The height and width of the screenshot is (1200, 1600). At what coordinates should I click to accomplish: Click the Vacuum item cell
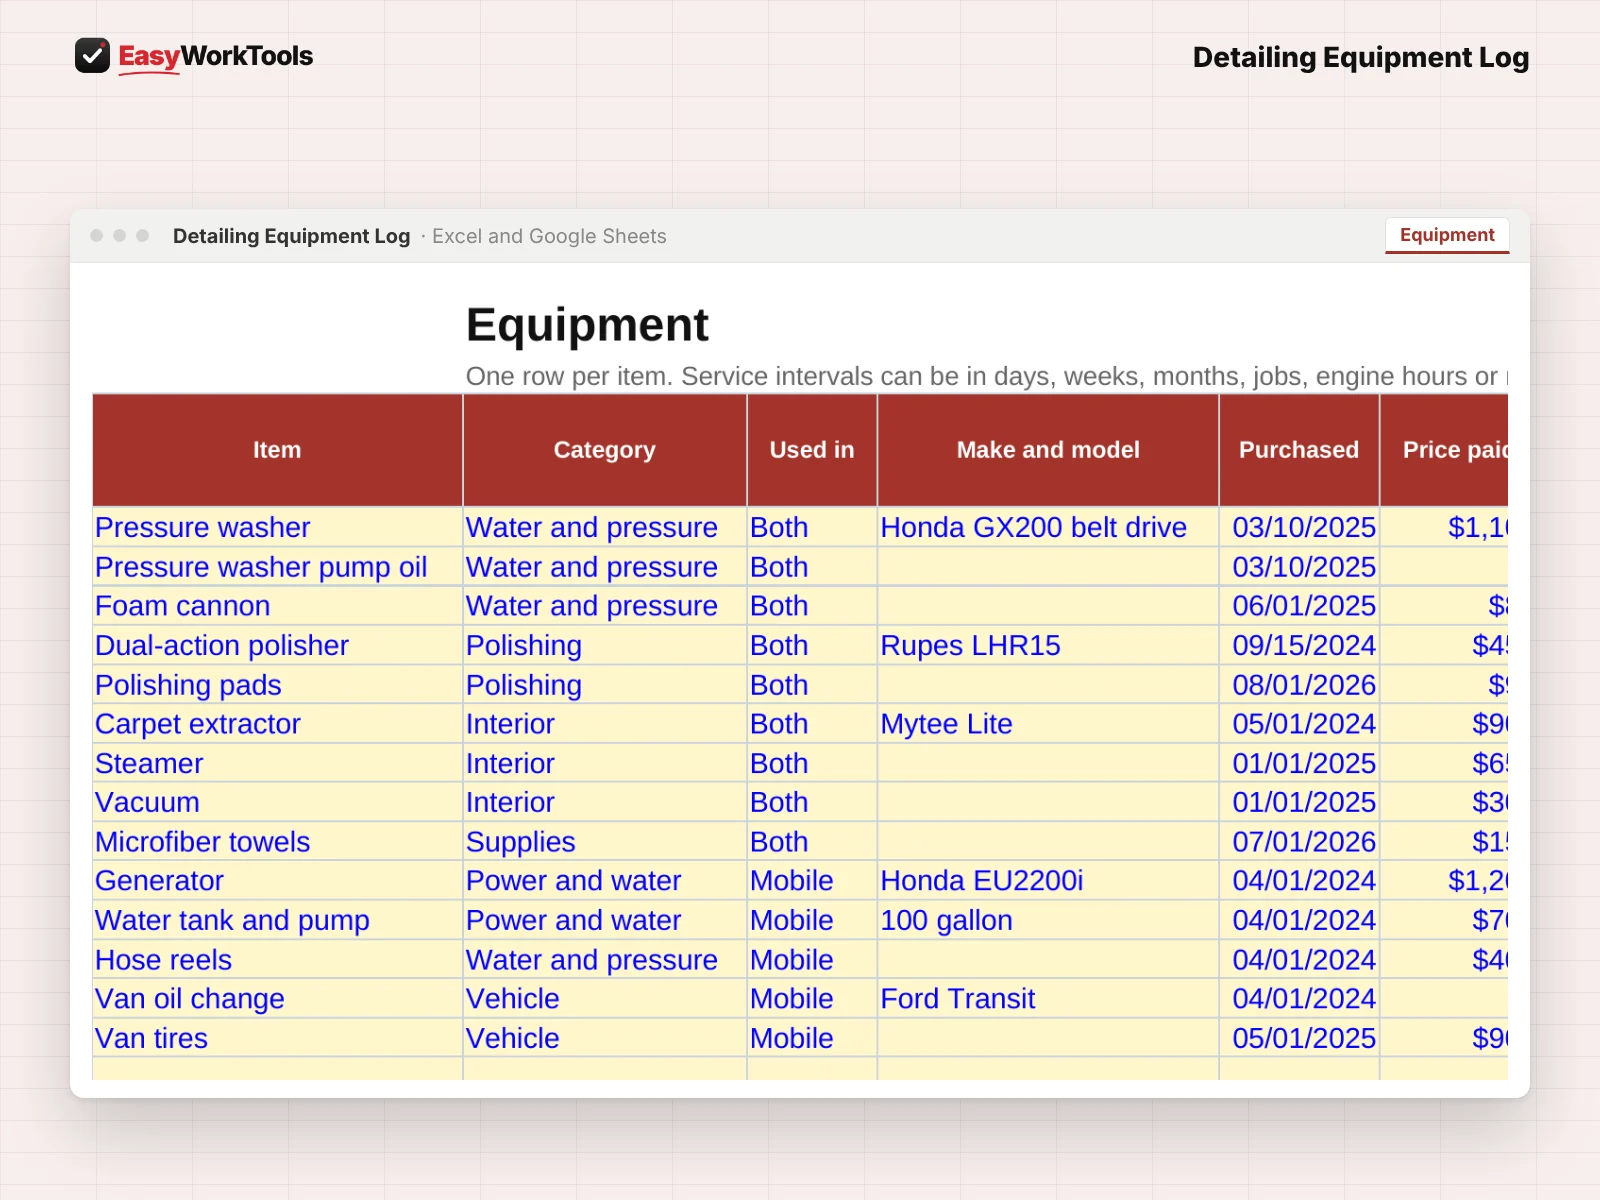(x=277, y=802)
